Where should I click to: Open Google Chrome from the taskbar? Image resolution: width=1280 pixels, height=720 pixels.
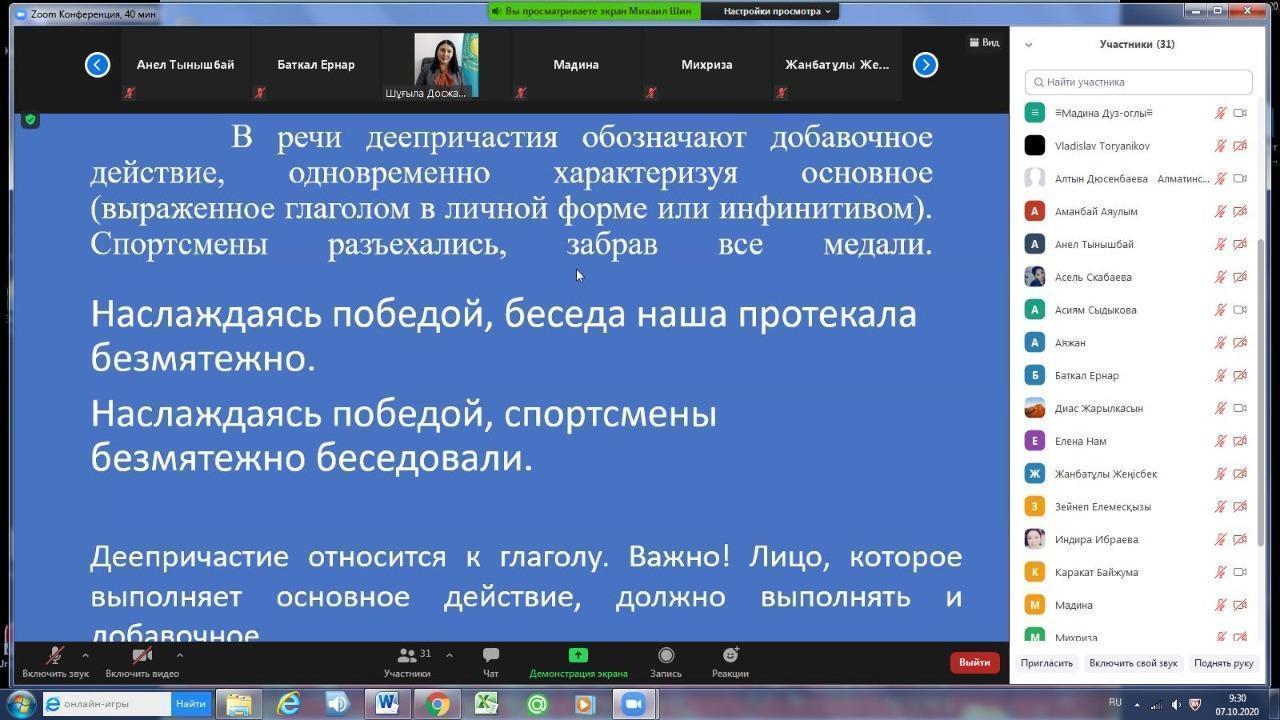point(437,704)
